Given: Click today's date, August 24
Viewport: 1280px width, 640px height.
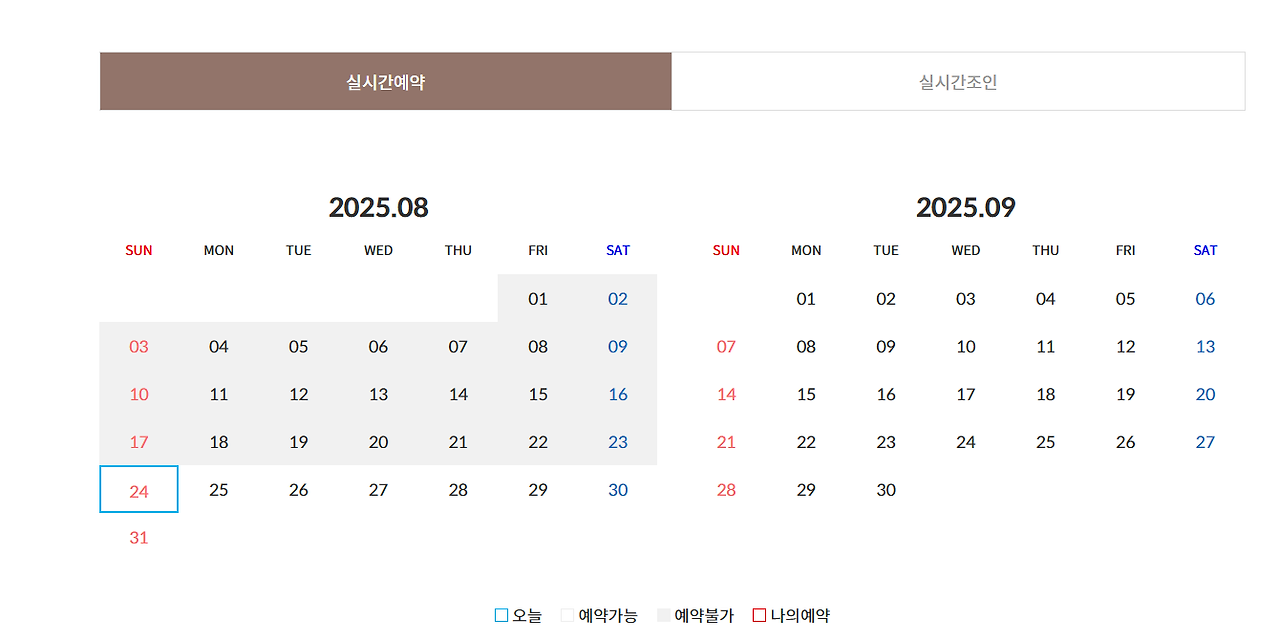Looking at the screenshot, I should click(x=139, y=489).
